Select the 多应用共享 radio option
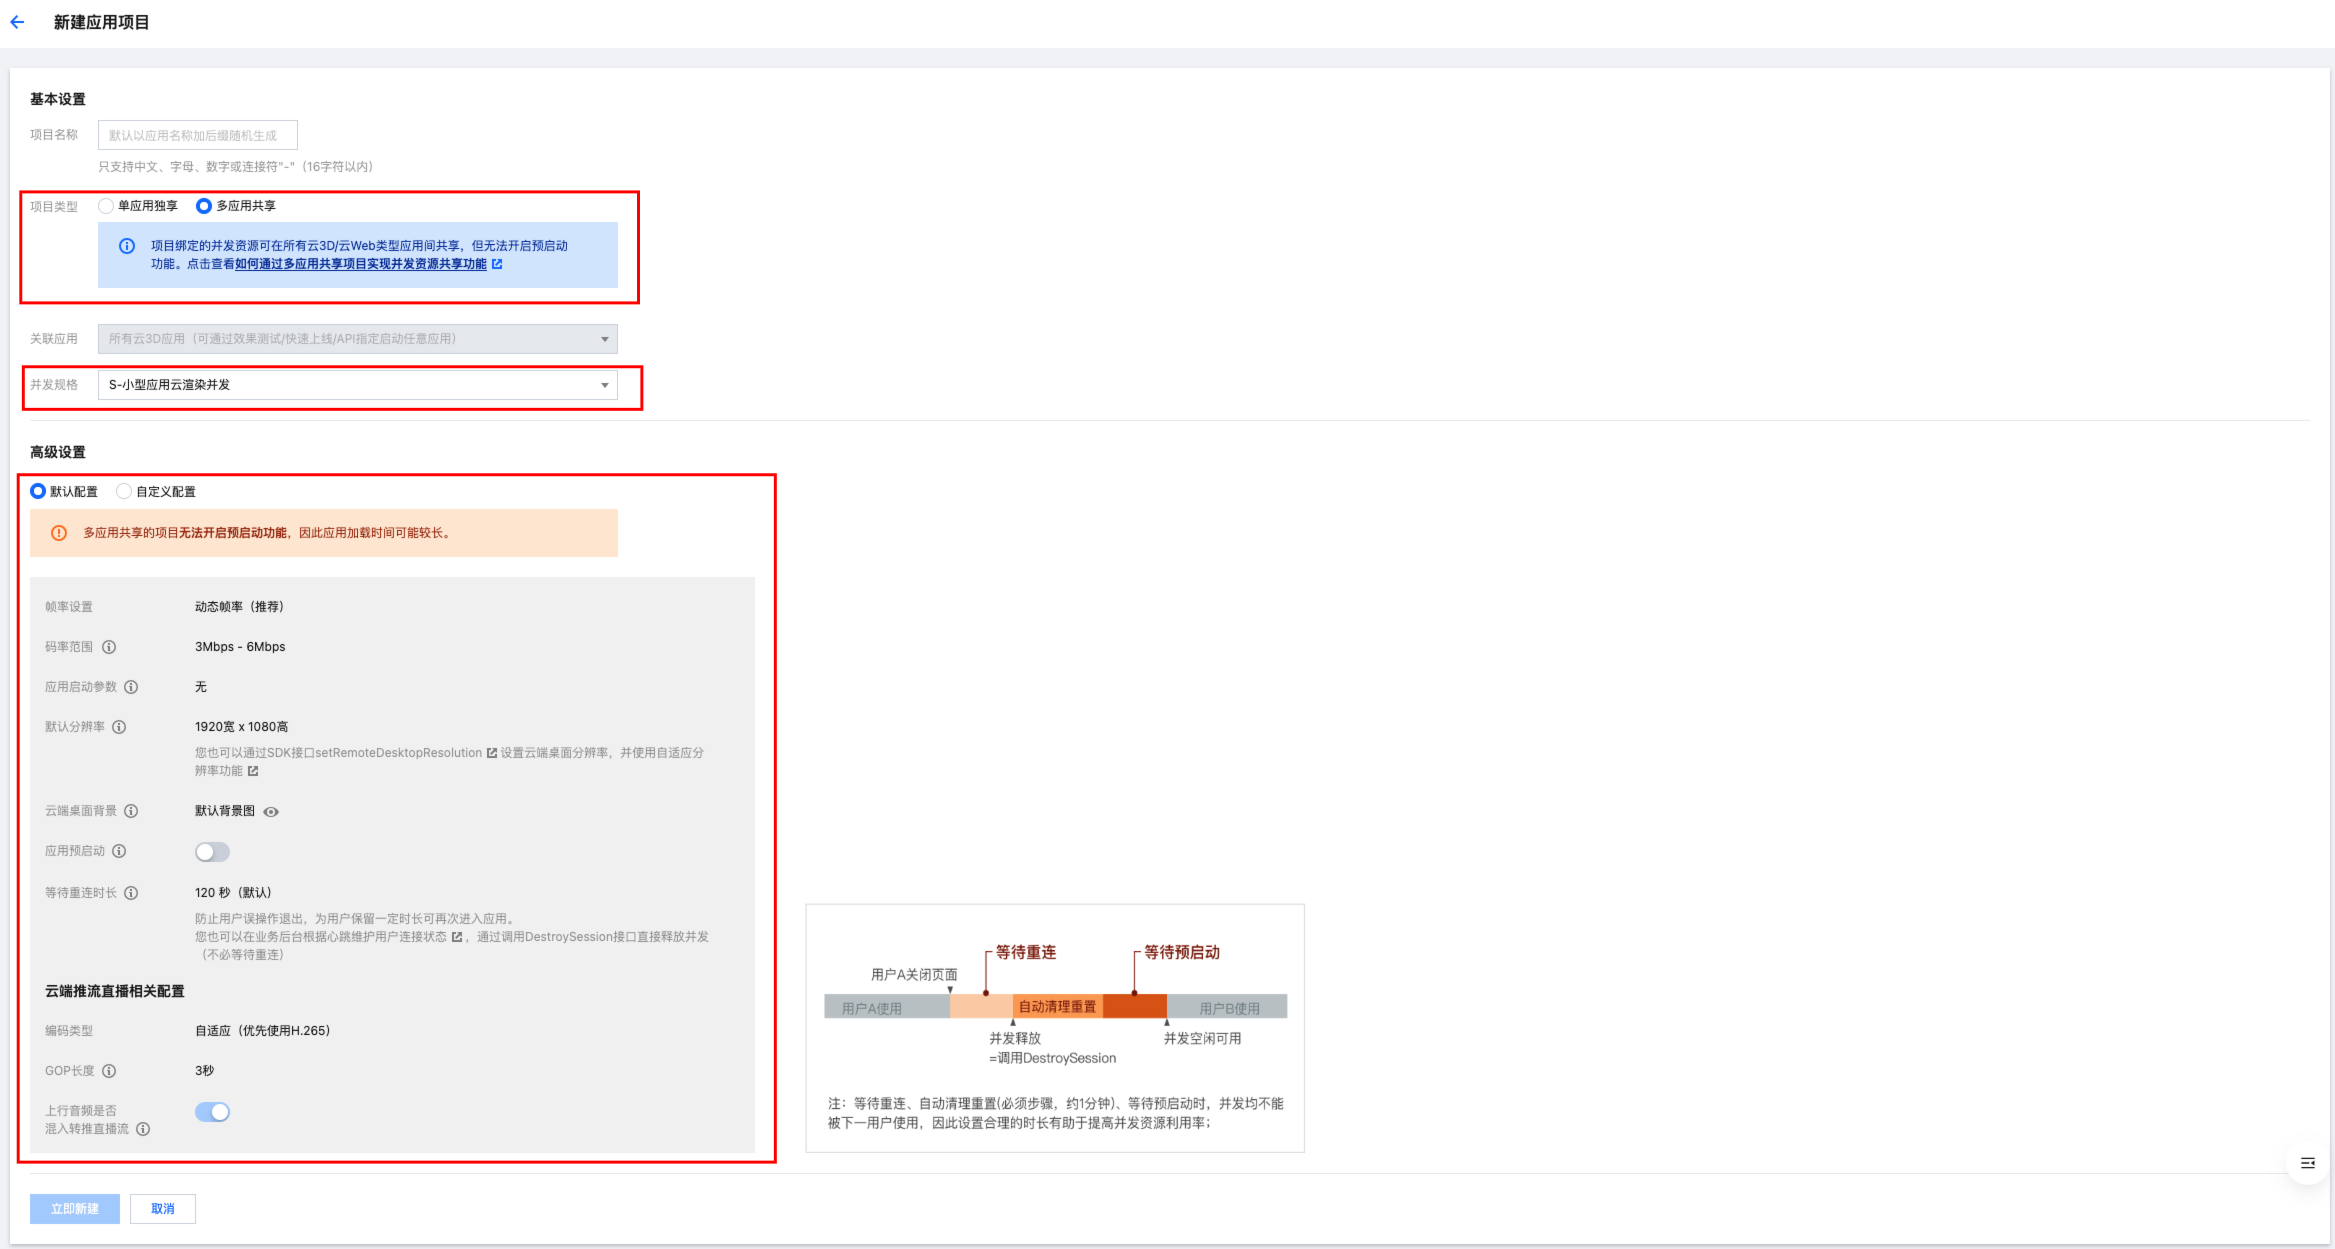2335x1249 pixels. click(204, 206)
